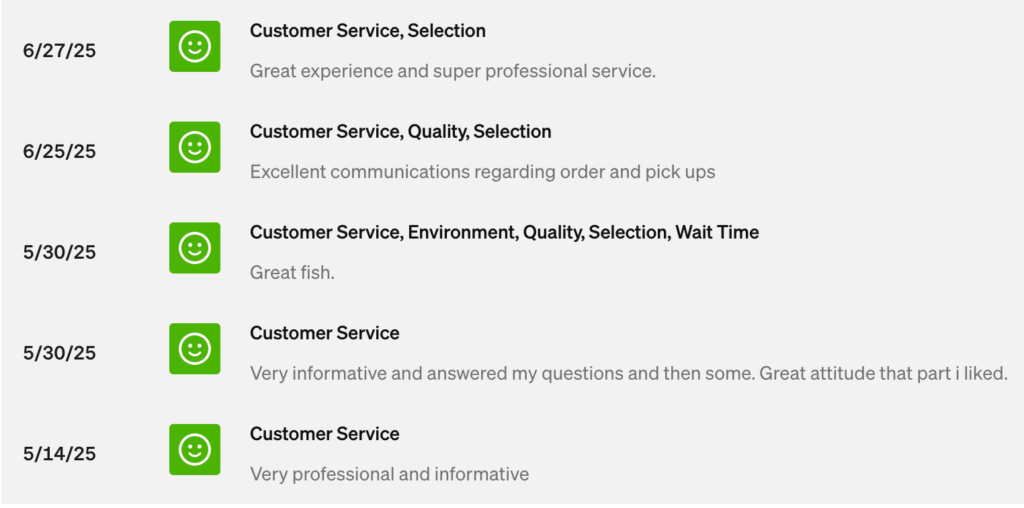Click the 'Customer Service' heading above 'Very professional'

click(x=324, y=434)
